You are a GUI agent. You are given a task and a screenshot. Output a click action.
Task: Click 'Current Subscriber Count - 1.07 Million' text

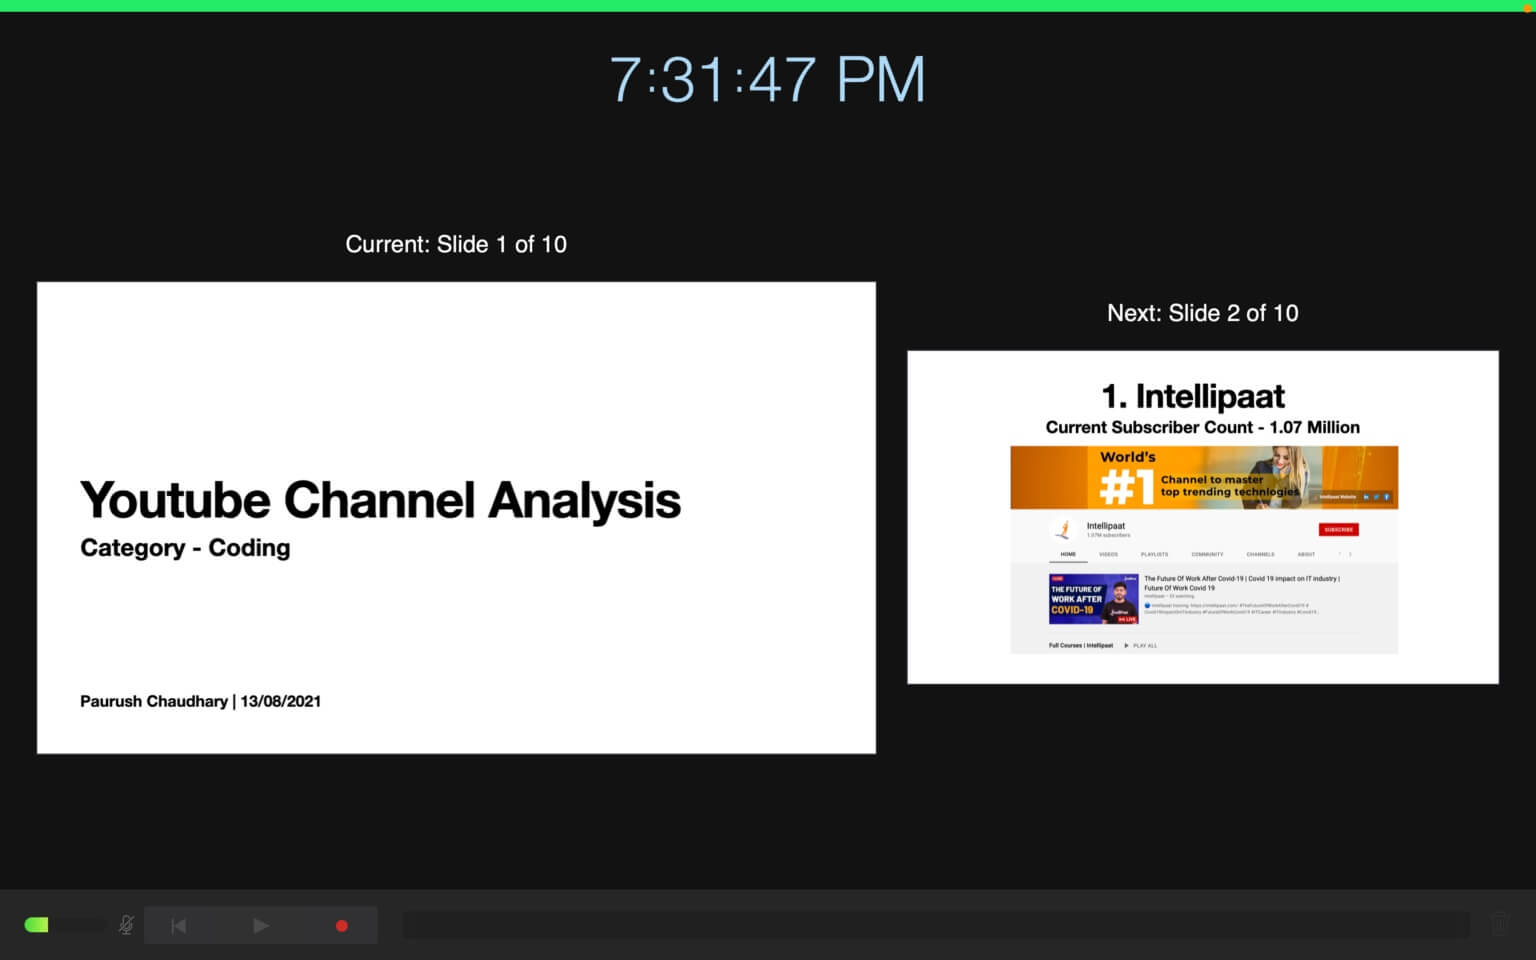[1203, 427]
